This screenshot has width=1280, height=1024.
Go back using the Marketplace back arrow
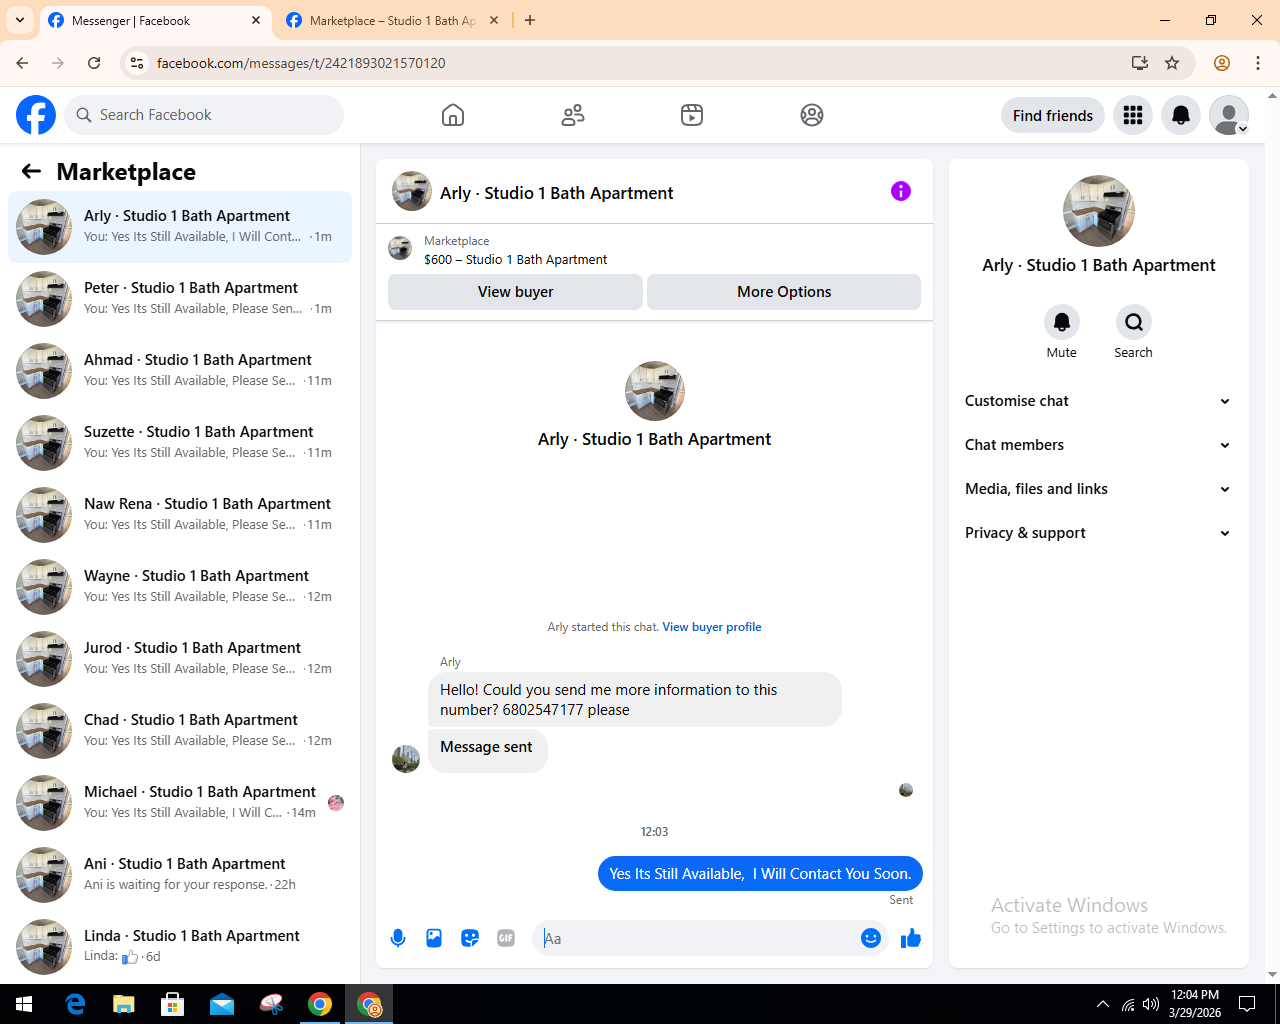point(31,171)
